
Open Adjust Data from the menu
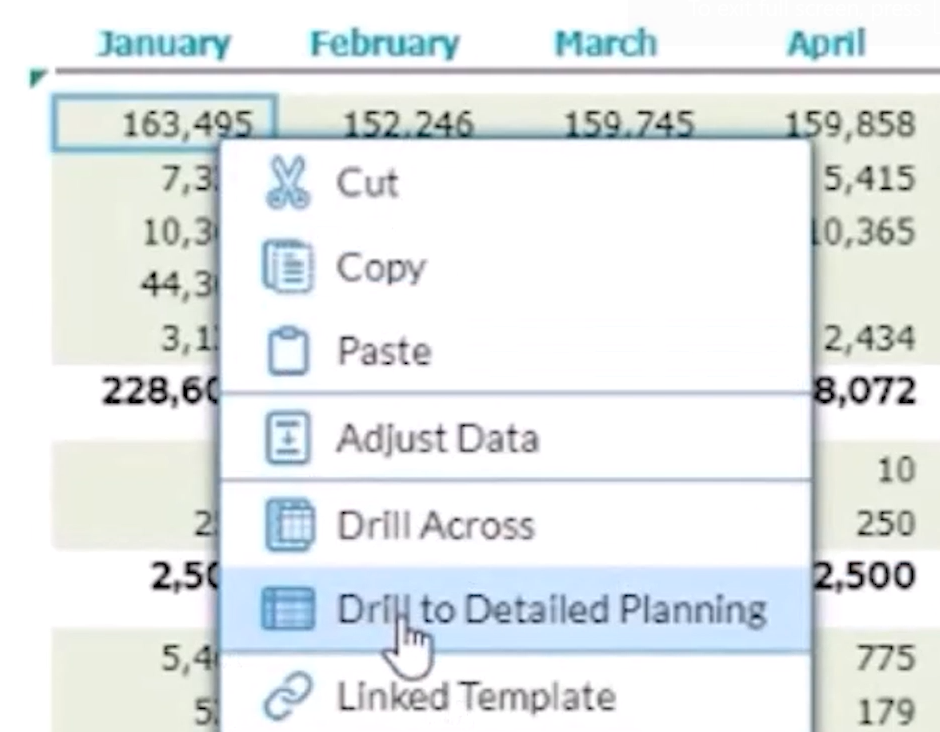coord(438,437)
